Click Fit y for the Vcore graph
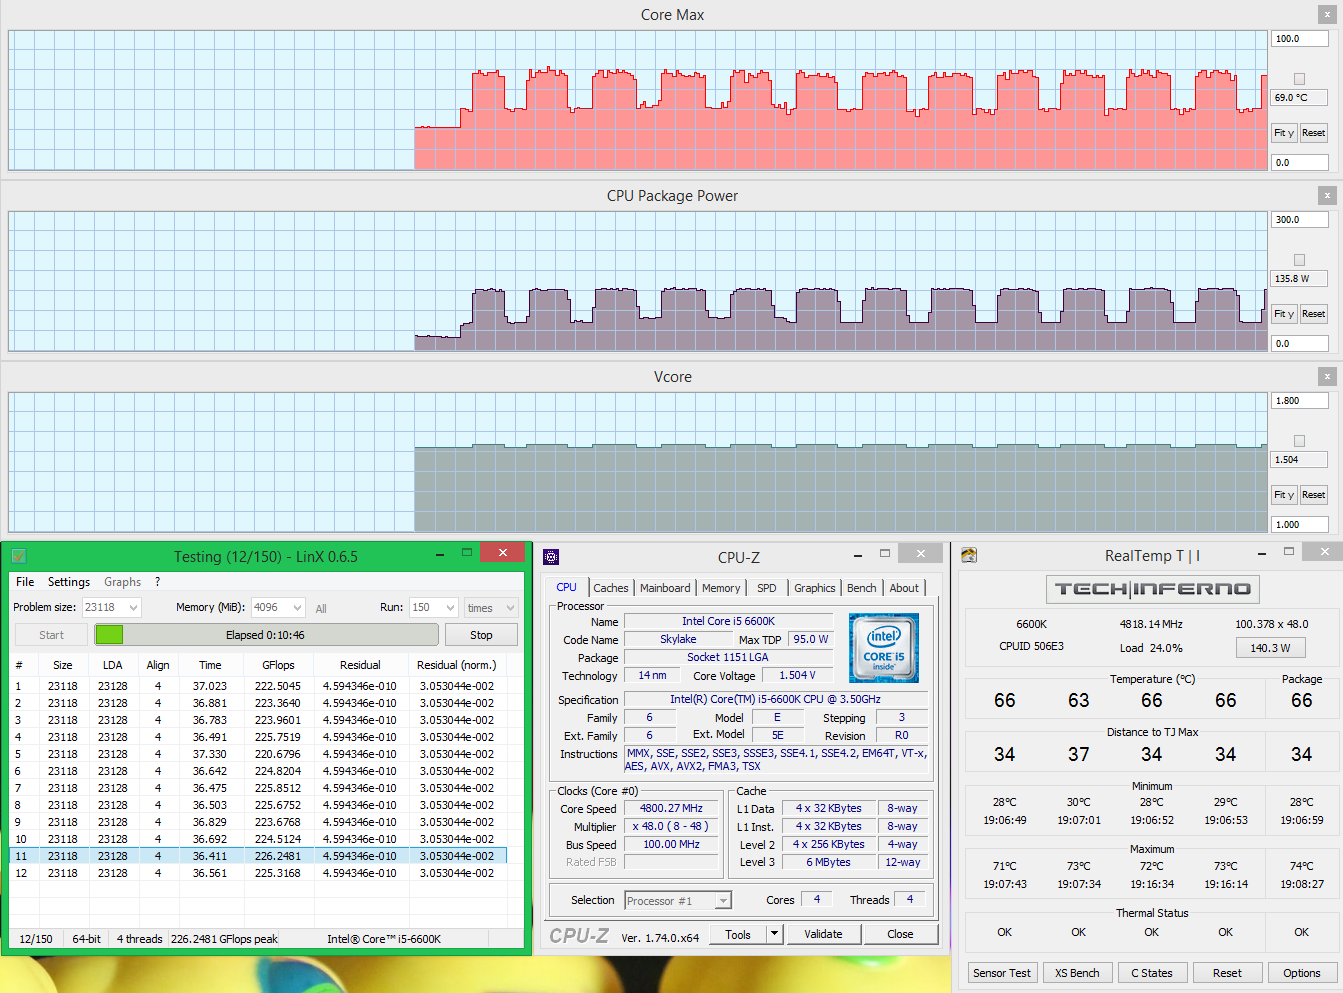Viewport: 1343px width, 993px height. 1284,495
